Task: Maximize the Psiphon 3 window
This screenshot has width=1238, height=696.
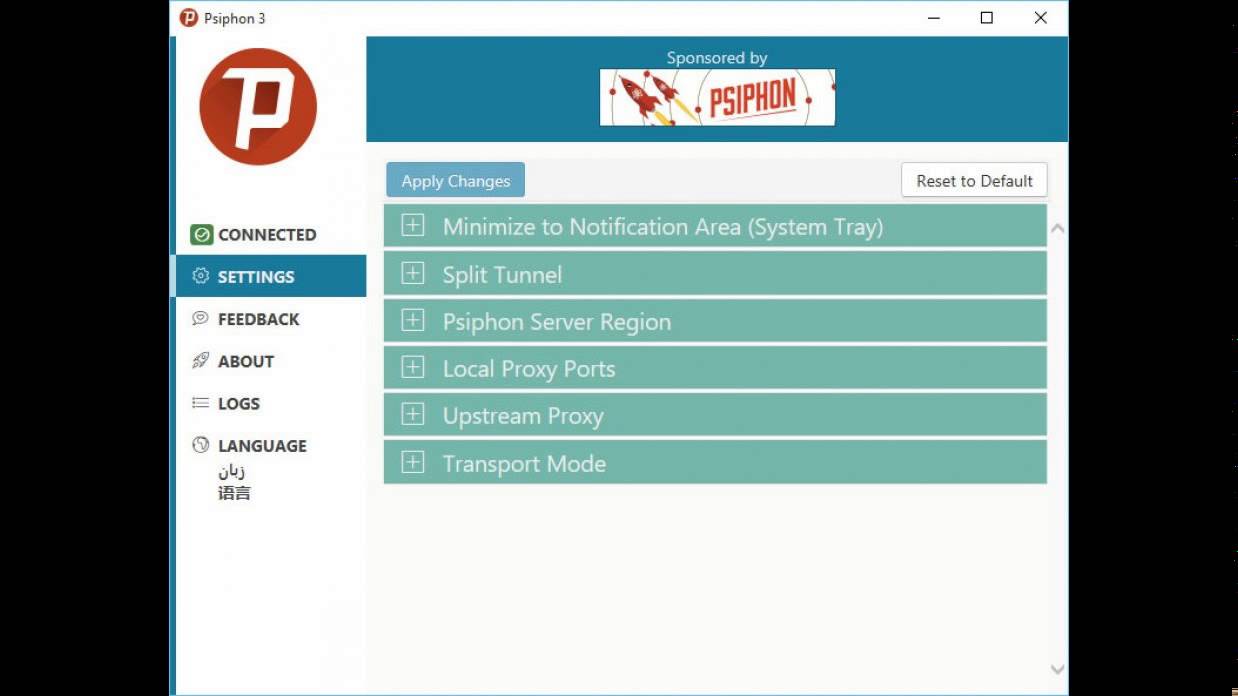Action: [987, 18]
